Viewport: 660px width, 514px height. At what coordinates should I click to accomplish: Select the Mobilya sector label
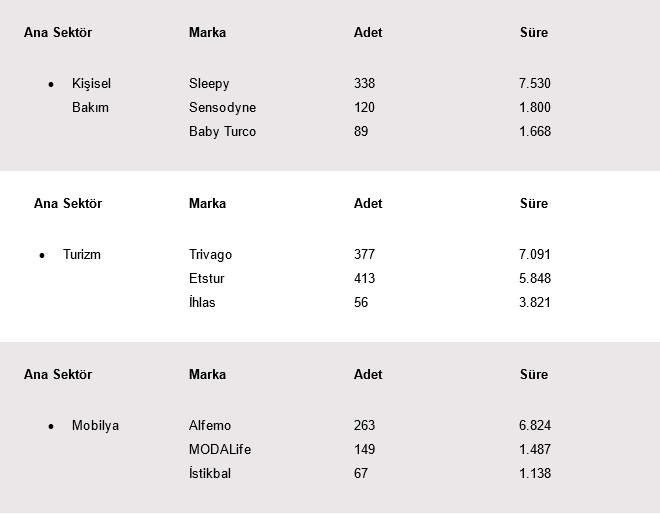pos(95,426)
